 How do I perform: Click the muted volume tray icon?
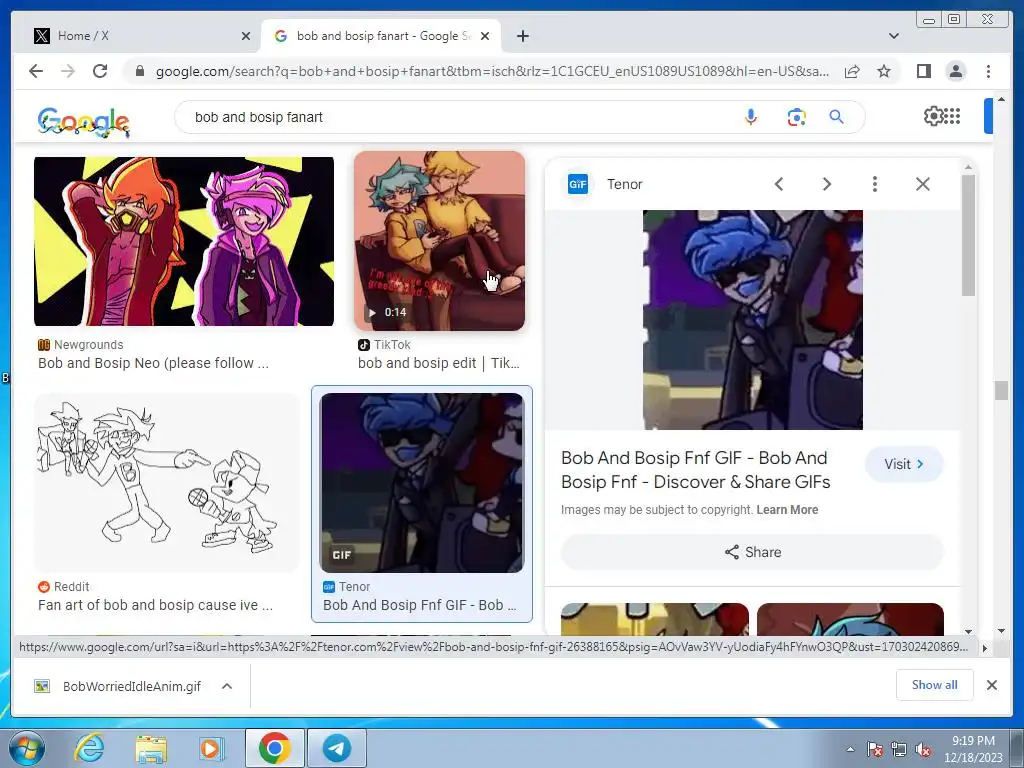(923, 749)
